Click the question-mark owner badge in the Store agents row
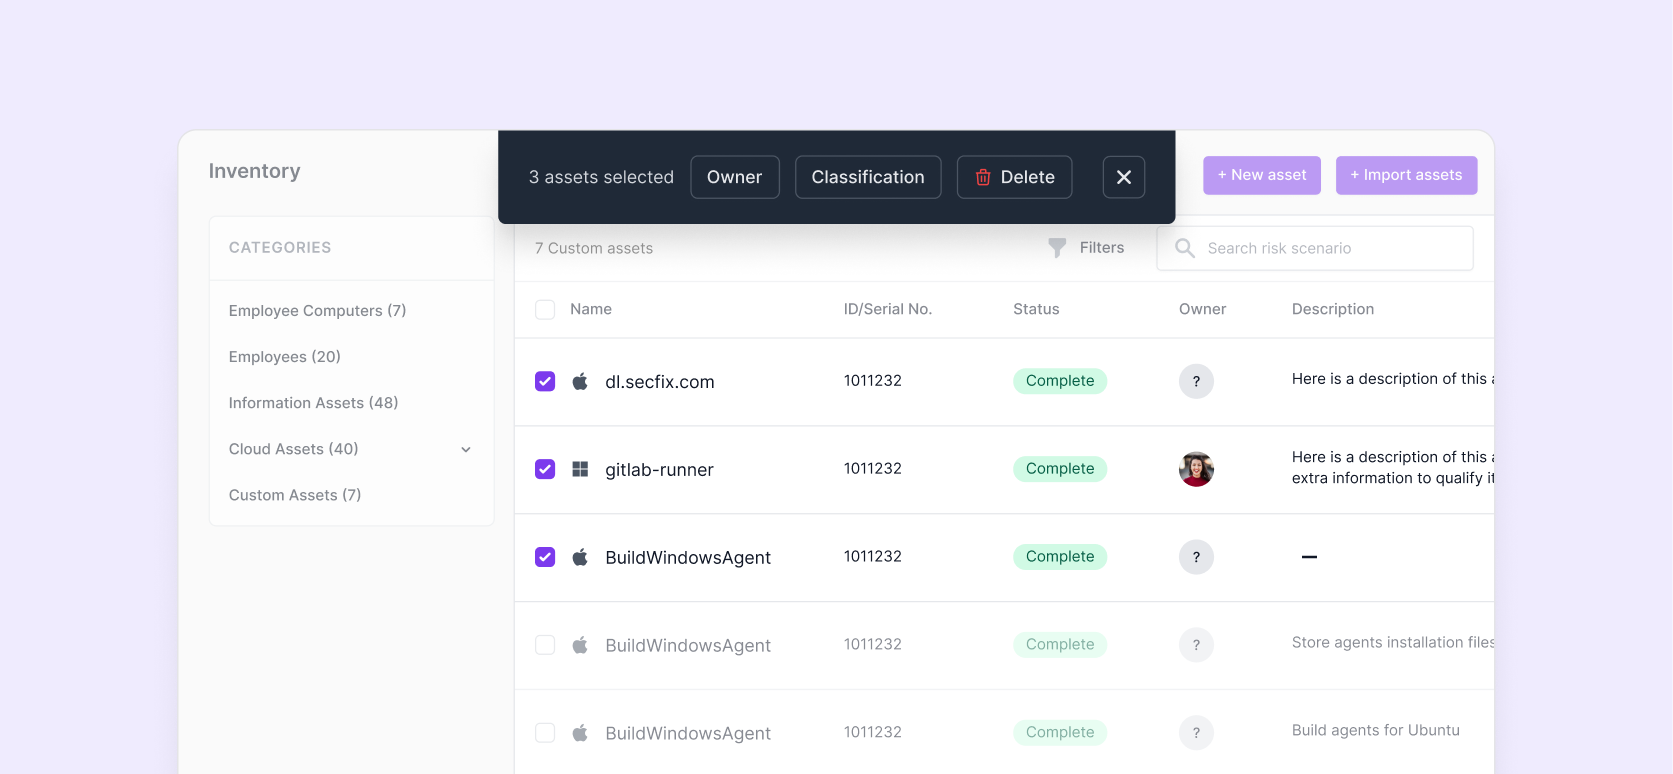The height and width of the screenshot is (774, 1673). click(x=1196, y=645)
